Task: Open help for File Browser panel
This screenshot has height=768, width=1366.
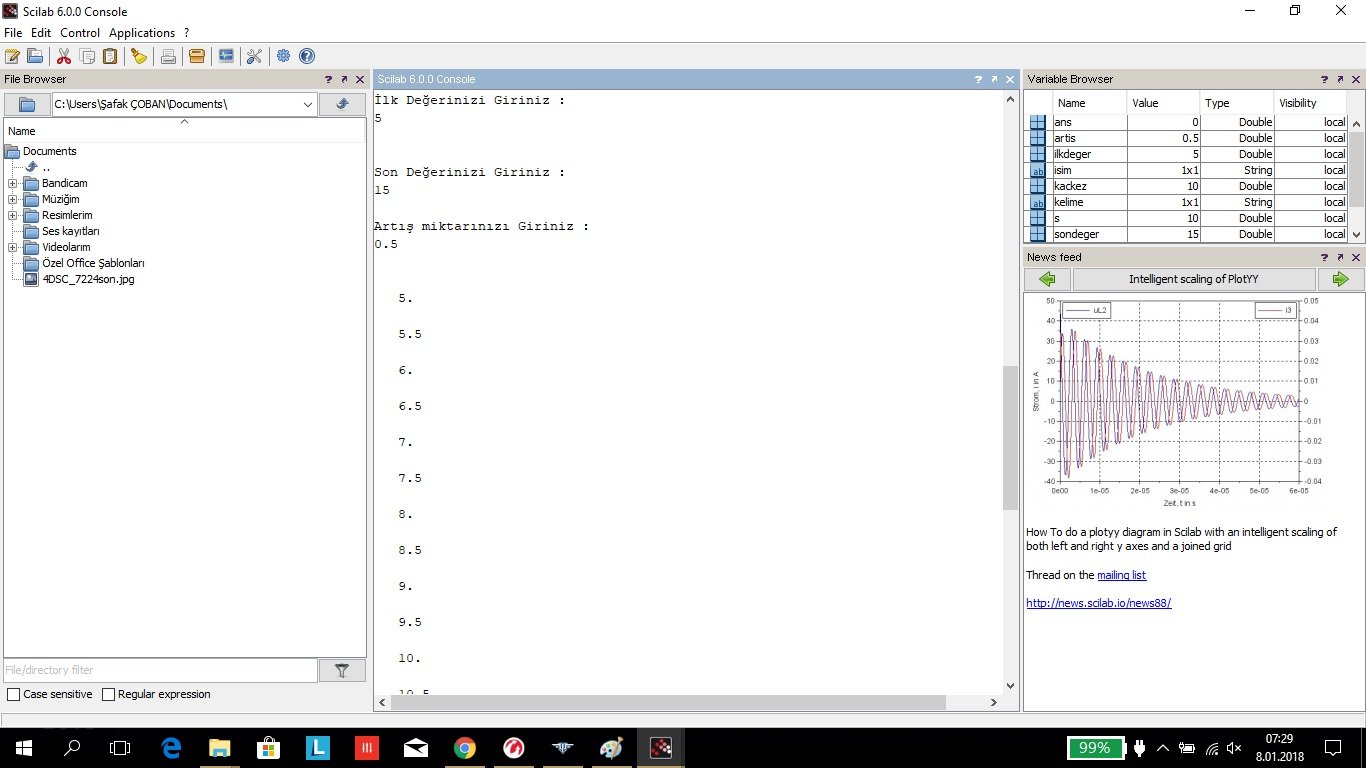Action: [x=328, y=79]
